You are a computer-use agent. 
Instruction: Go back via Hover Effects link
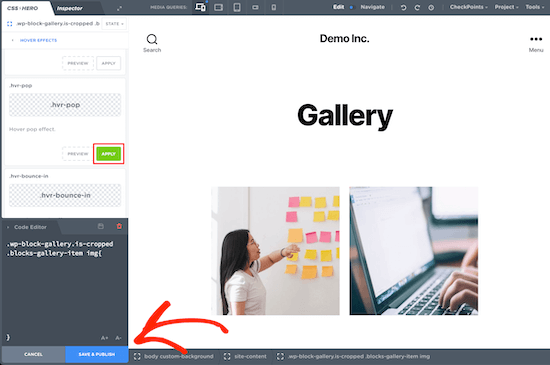coord(38,40)
